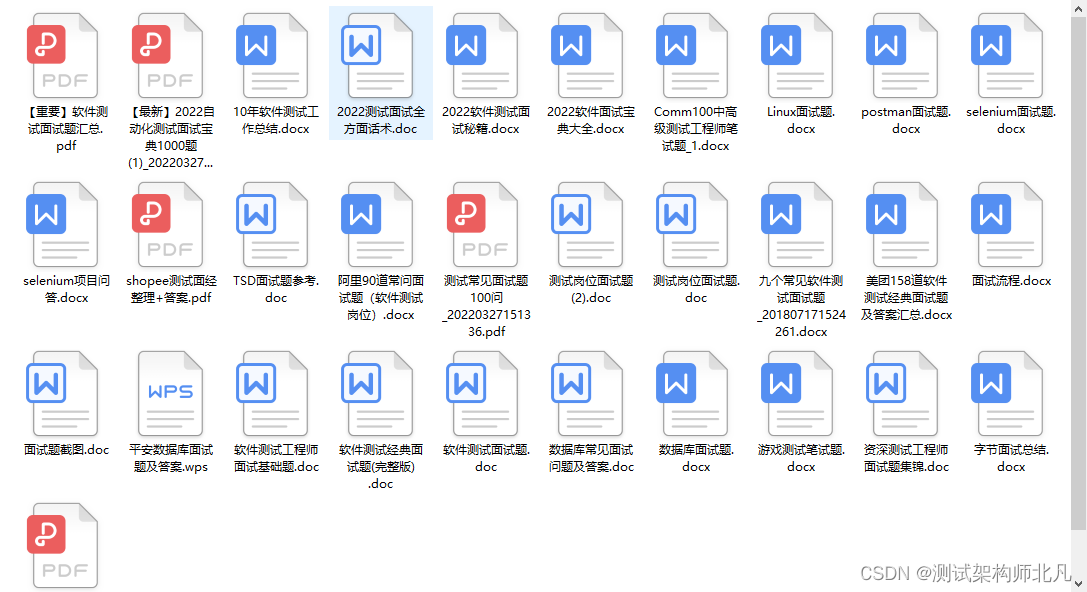Click the file name 测试岗位面试题.doc
Image resolution: width=1087 pixels, height=592 pixels.
coord(696,289)
